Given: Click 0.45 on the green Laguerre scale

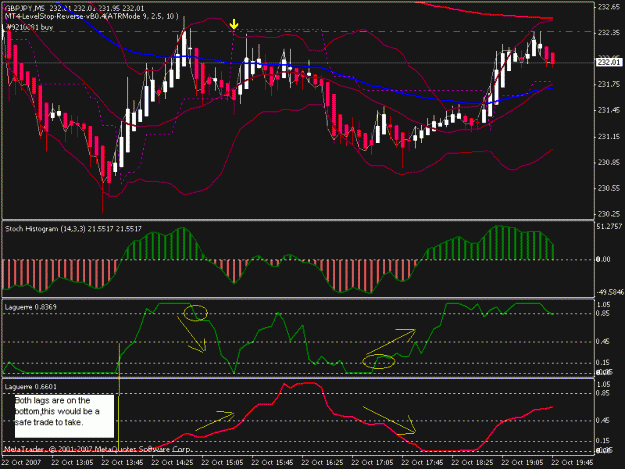Looking at the screenshot, I should [x=603, y=341].
